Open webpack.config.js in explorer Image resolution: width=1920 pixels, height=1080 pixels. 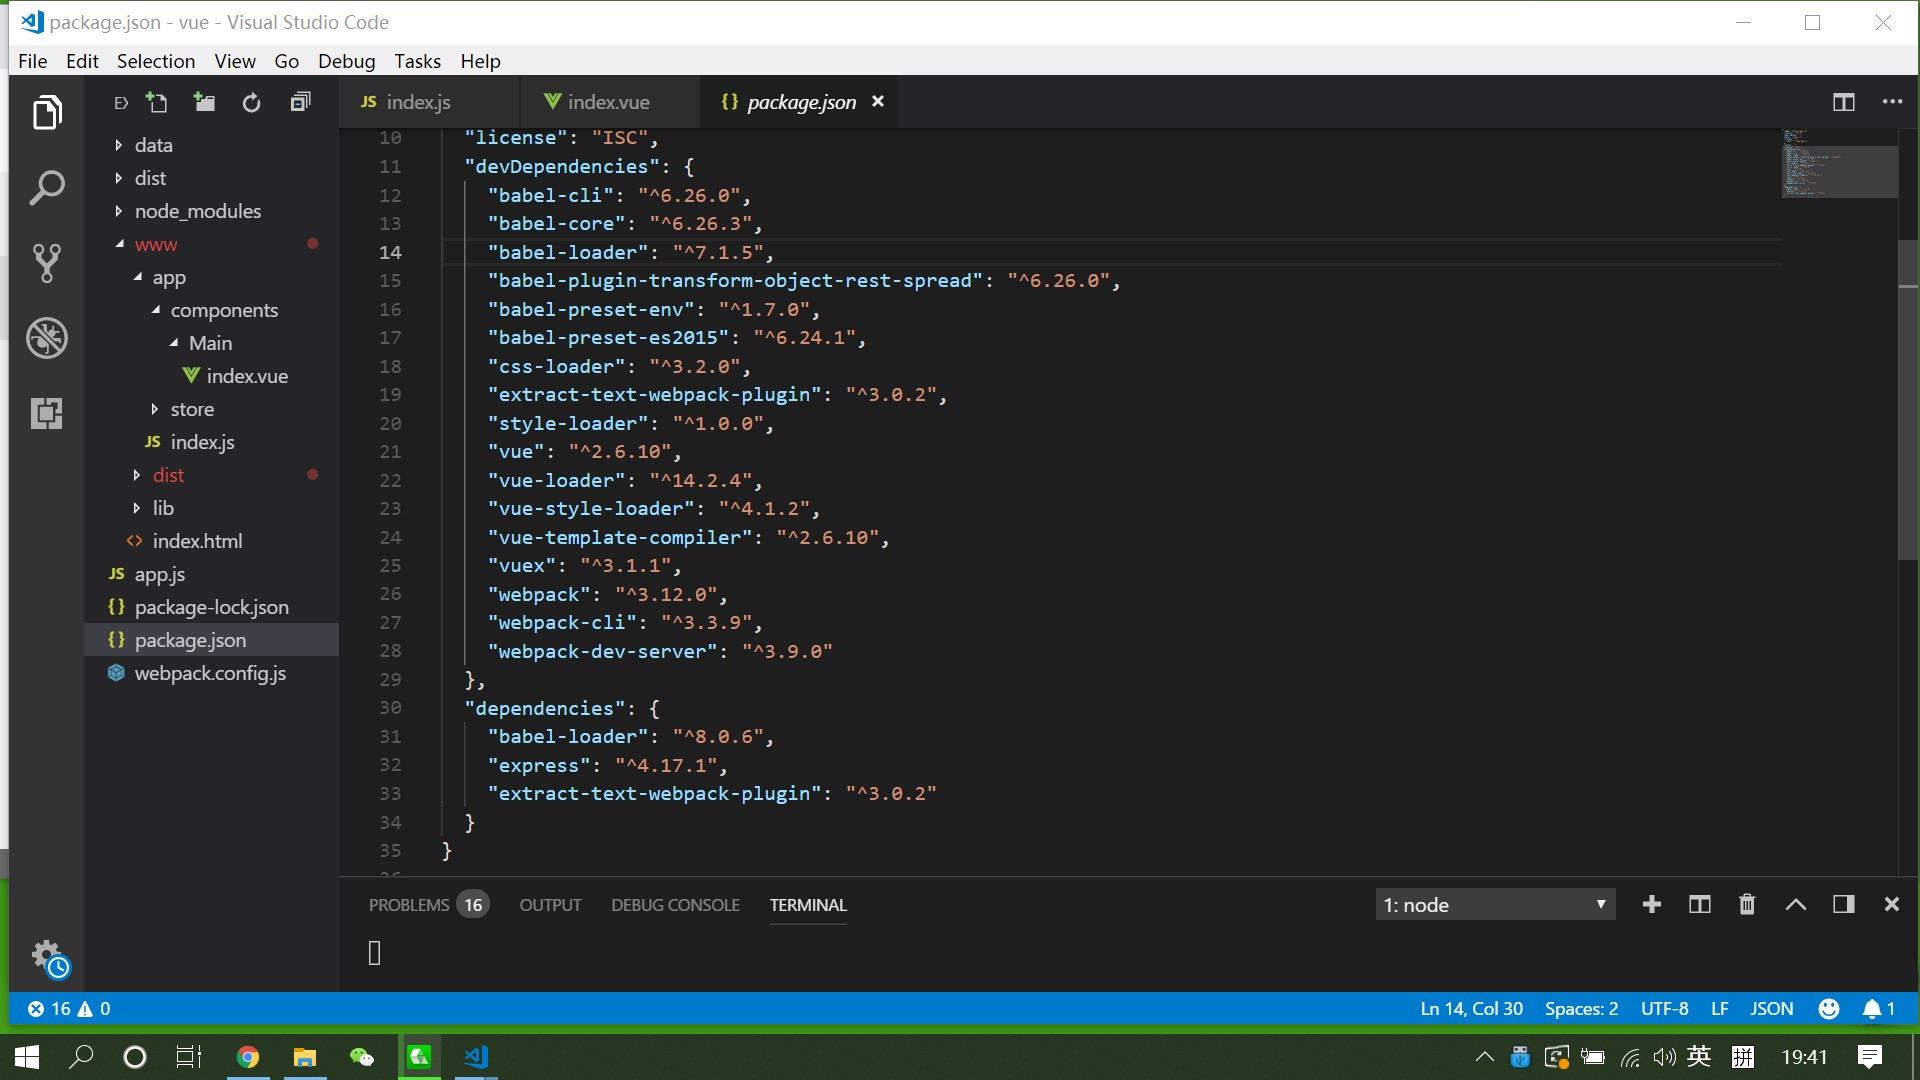click(211, 673)
